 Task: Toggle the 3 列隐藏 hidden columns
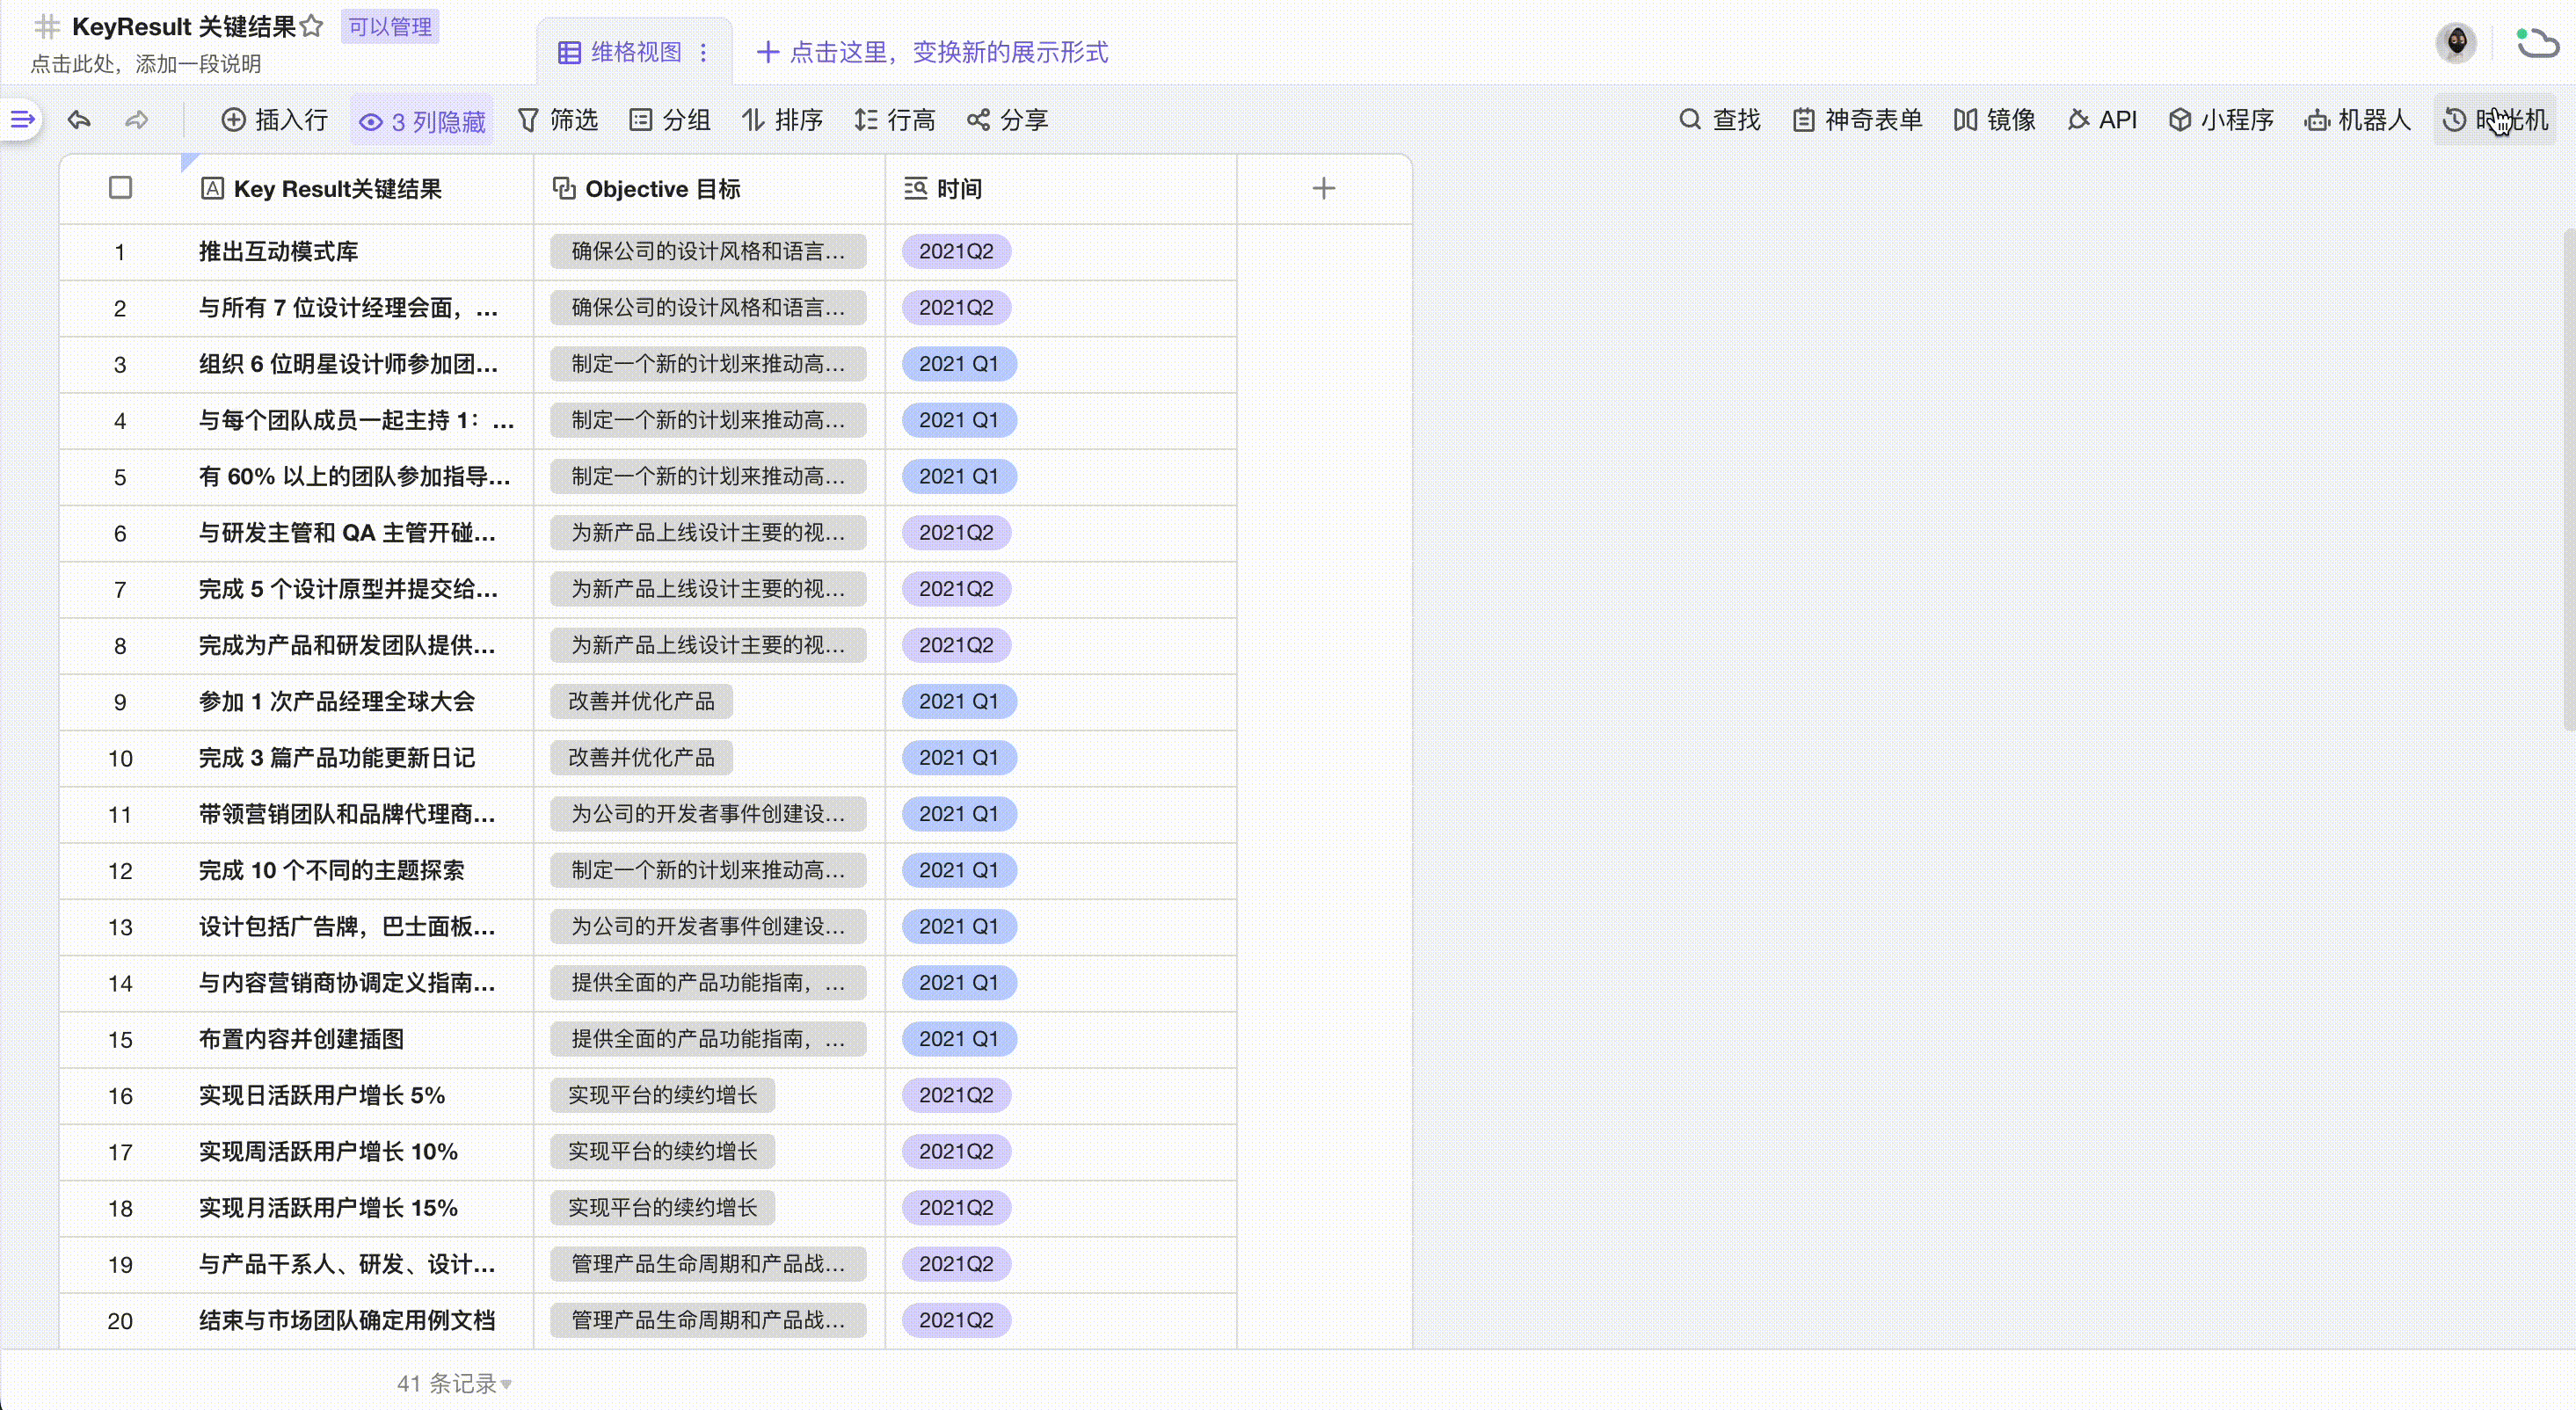[423, 121]
